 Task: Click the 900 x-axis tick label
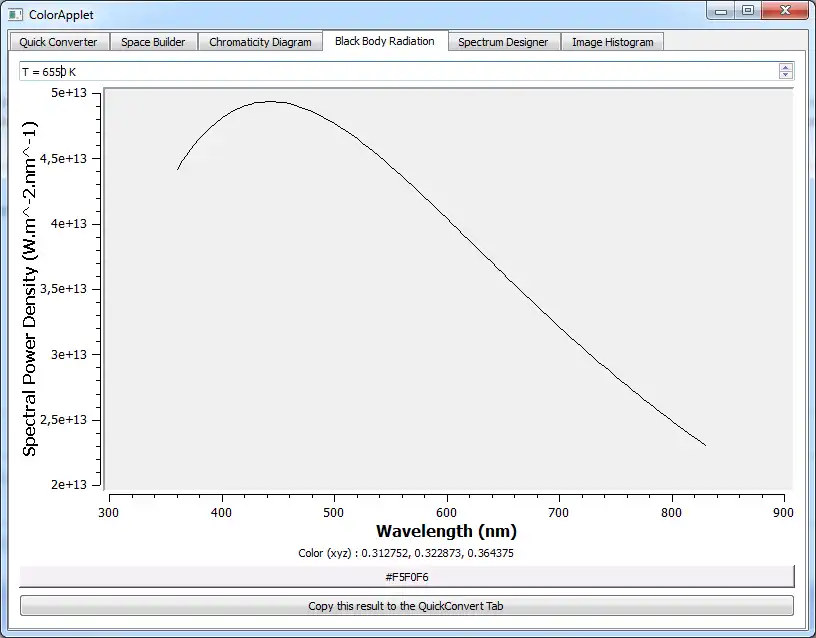[783, 513]
